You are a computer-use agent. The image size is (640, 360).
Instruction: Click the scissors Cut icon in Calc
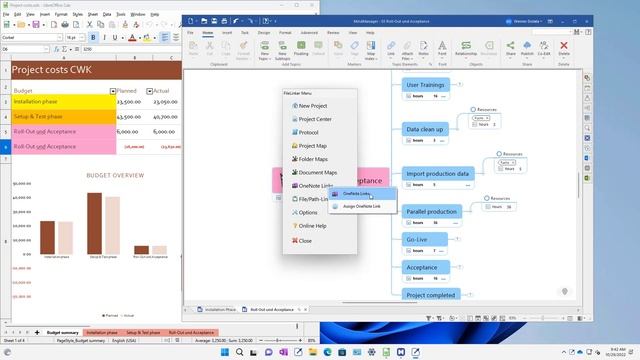point(89,25)
